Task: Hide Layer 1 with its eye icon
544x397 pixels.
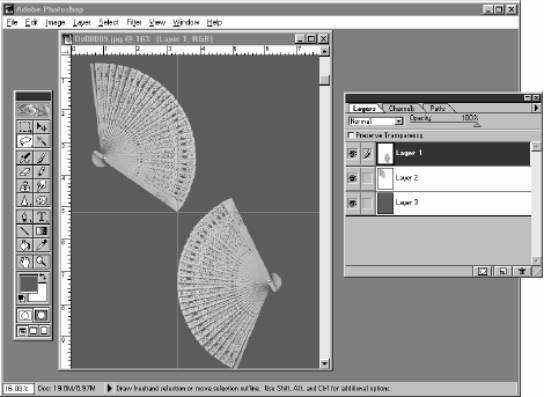Action: tap(353, 153)
